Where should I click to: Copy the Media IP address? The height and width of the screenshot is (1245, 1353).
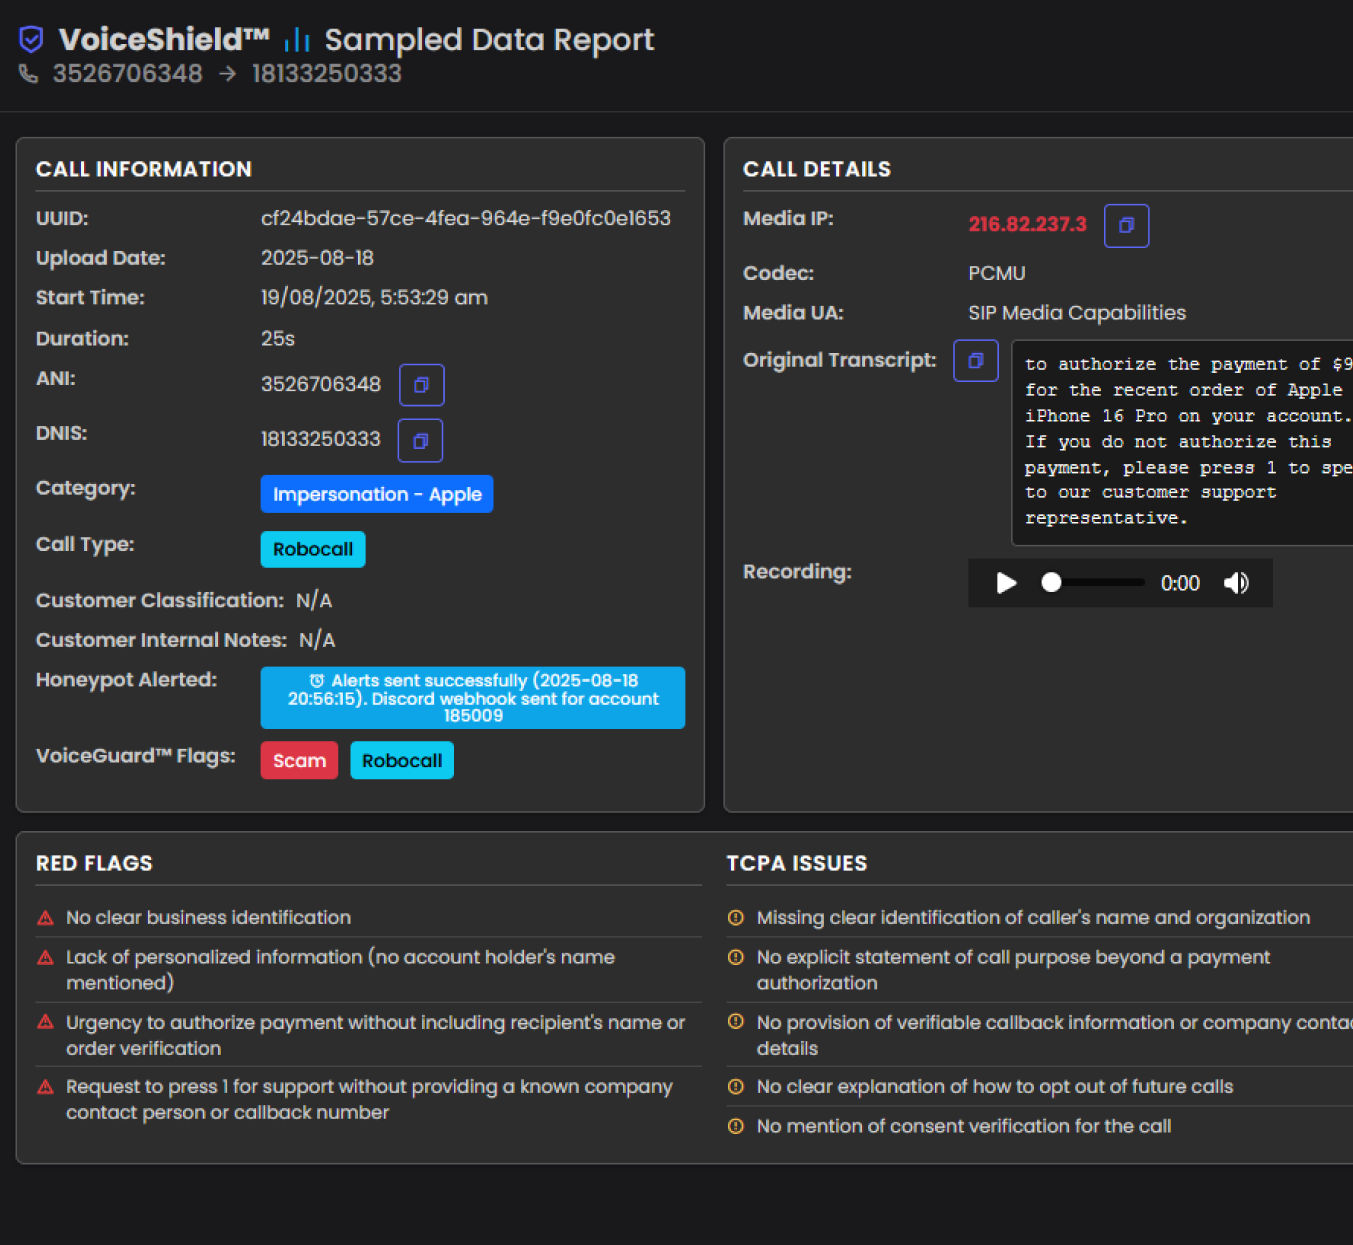[1126, 226]
